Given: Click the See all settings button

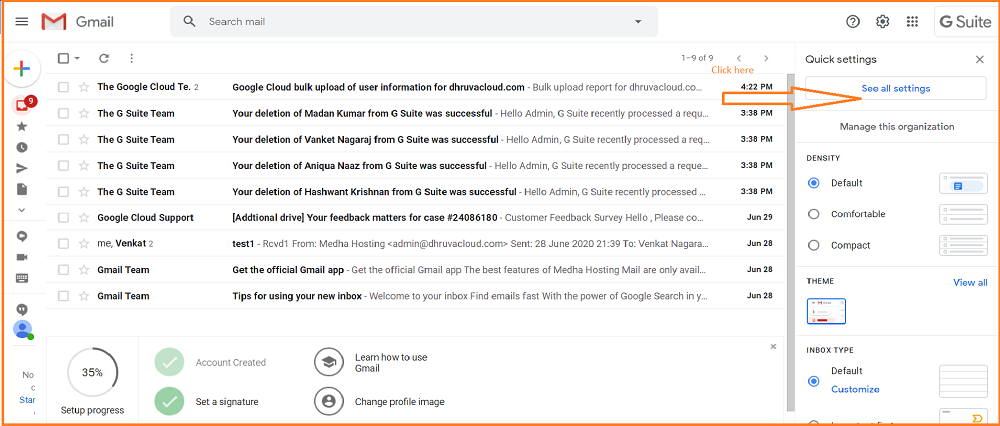Looking at the screenshot, I should pos(896,89).
